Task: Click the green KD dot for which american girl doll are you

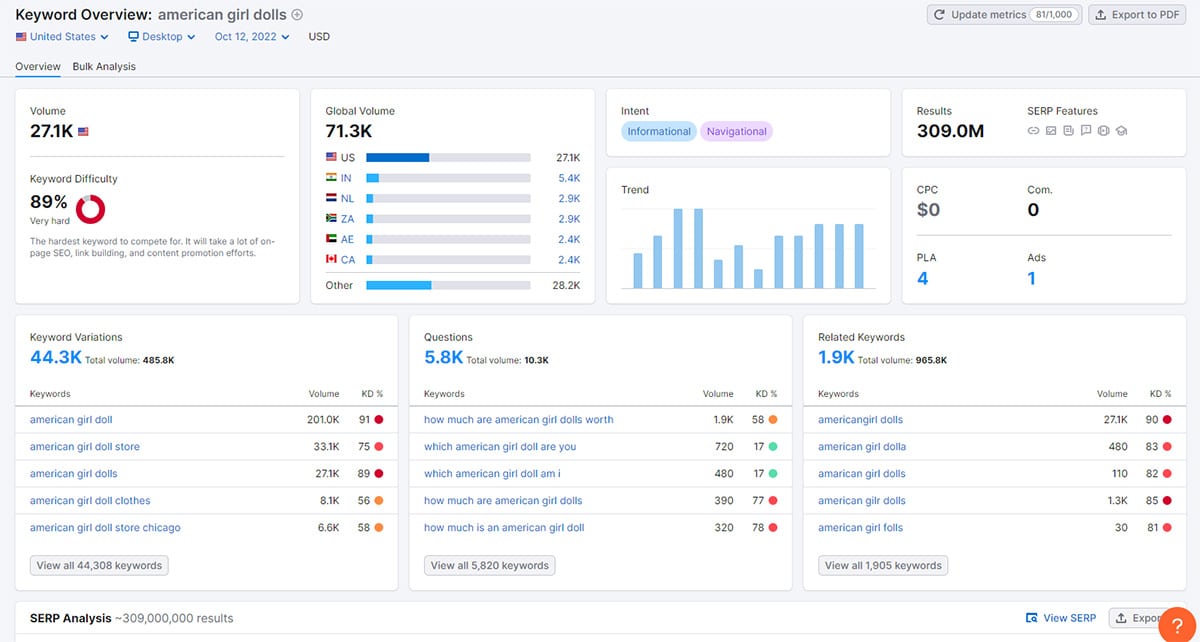Action: 773,447
